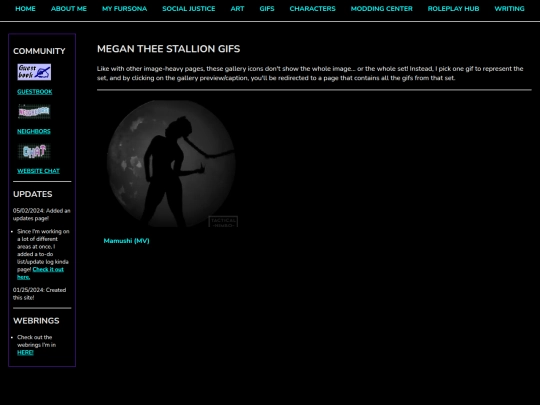Click the Neighbors badge image
The width and height of the screenshot is (540, 405).
(34, 112)
